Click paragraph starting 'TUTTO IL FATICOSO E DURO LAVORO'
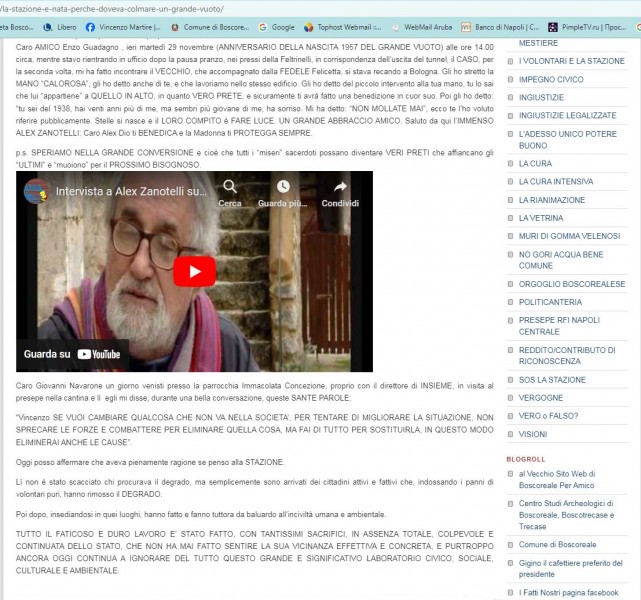Screen dimensions: 641x600 254,552
